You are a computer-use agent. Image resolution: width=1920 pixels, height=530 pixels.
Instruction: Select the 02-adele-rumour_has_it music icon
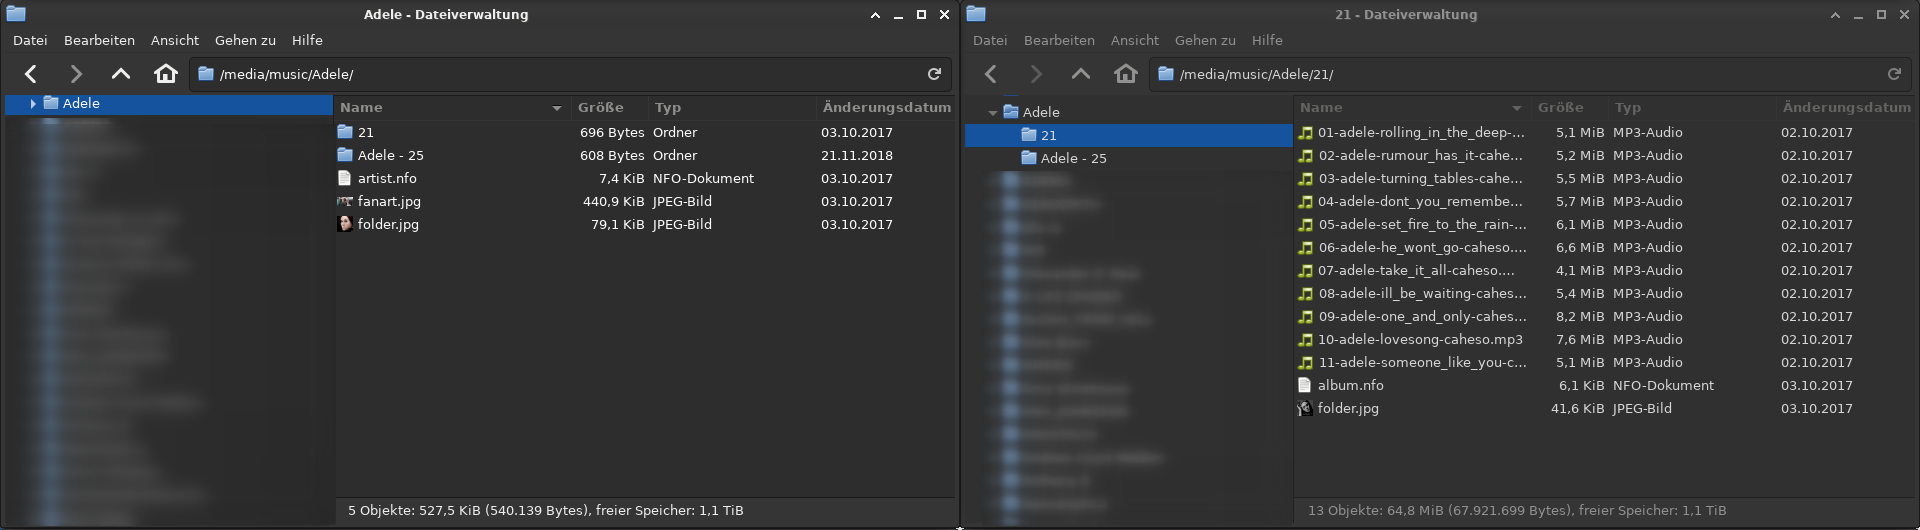(x=1306, y=155)
